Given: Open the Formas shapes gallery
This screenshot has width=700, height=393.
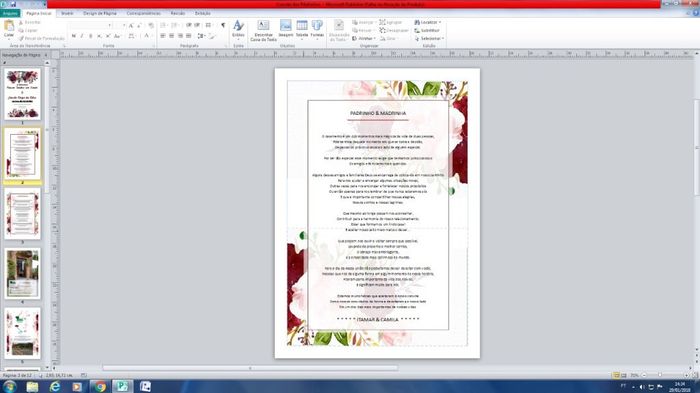Looking at the screenshot, I should (317, 29).
